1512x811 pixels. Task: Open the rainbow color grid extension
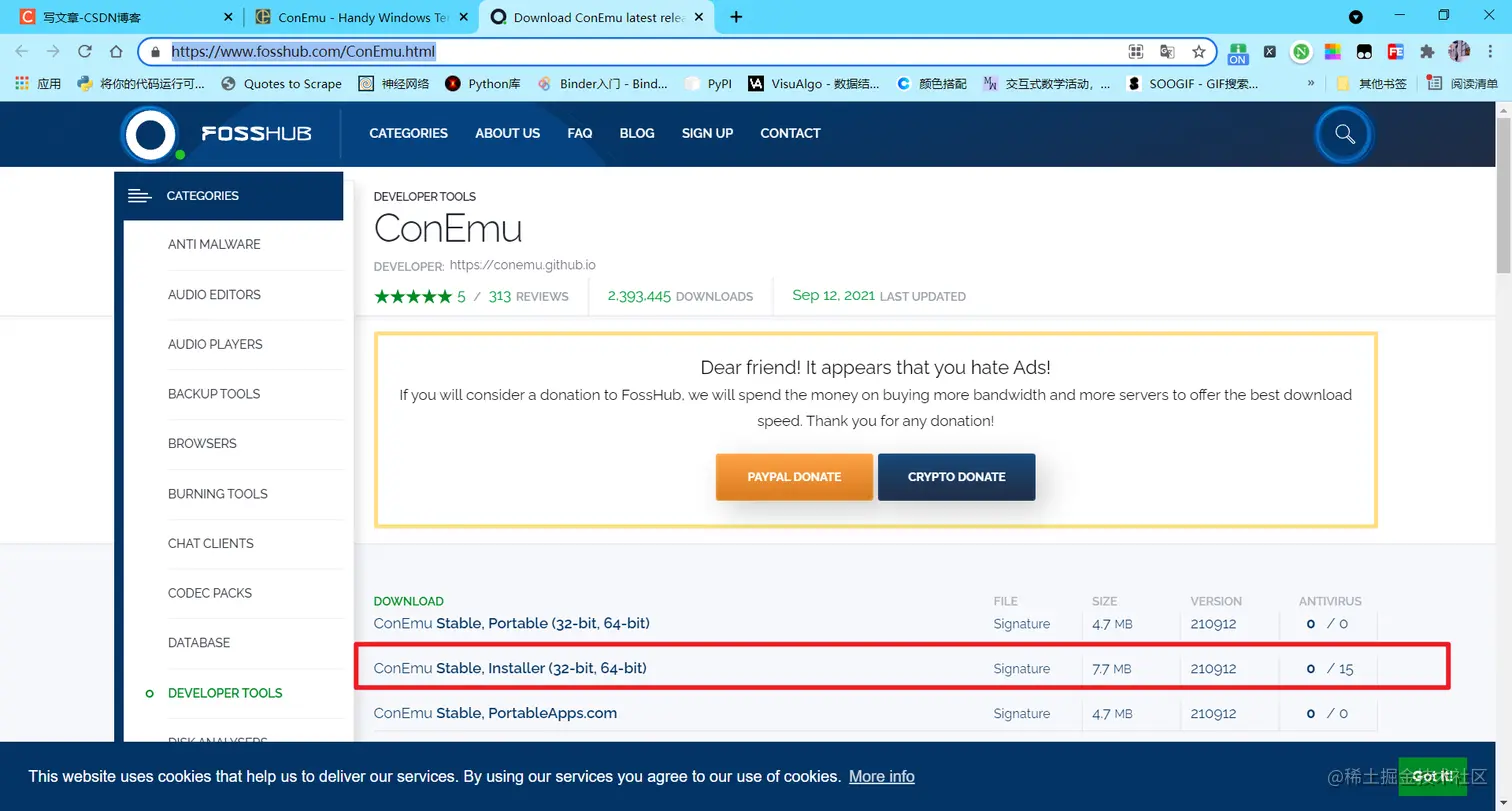(1333, 52)
